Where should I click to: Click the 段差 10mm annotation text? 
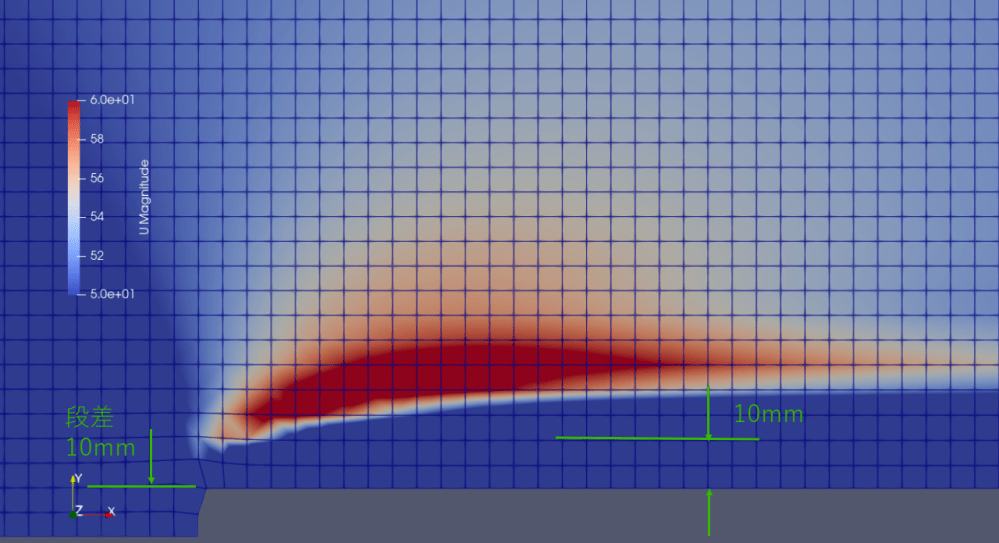click(98, 432)
